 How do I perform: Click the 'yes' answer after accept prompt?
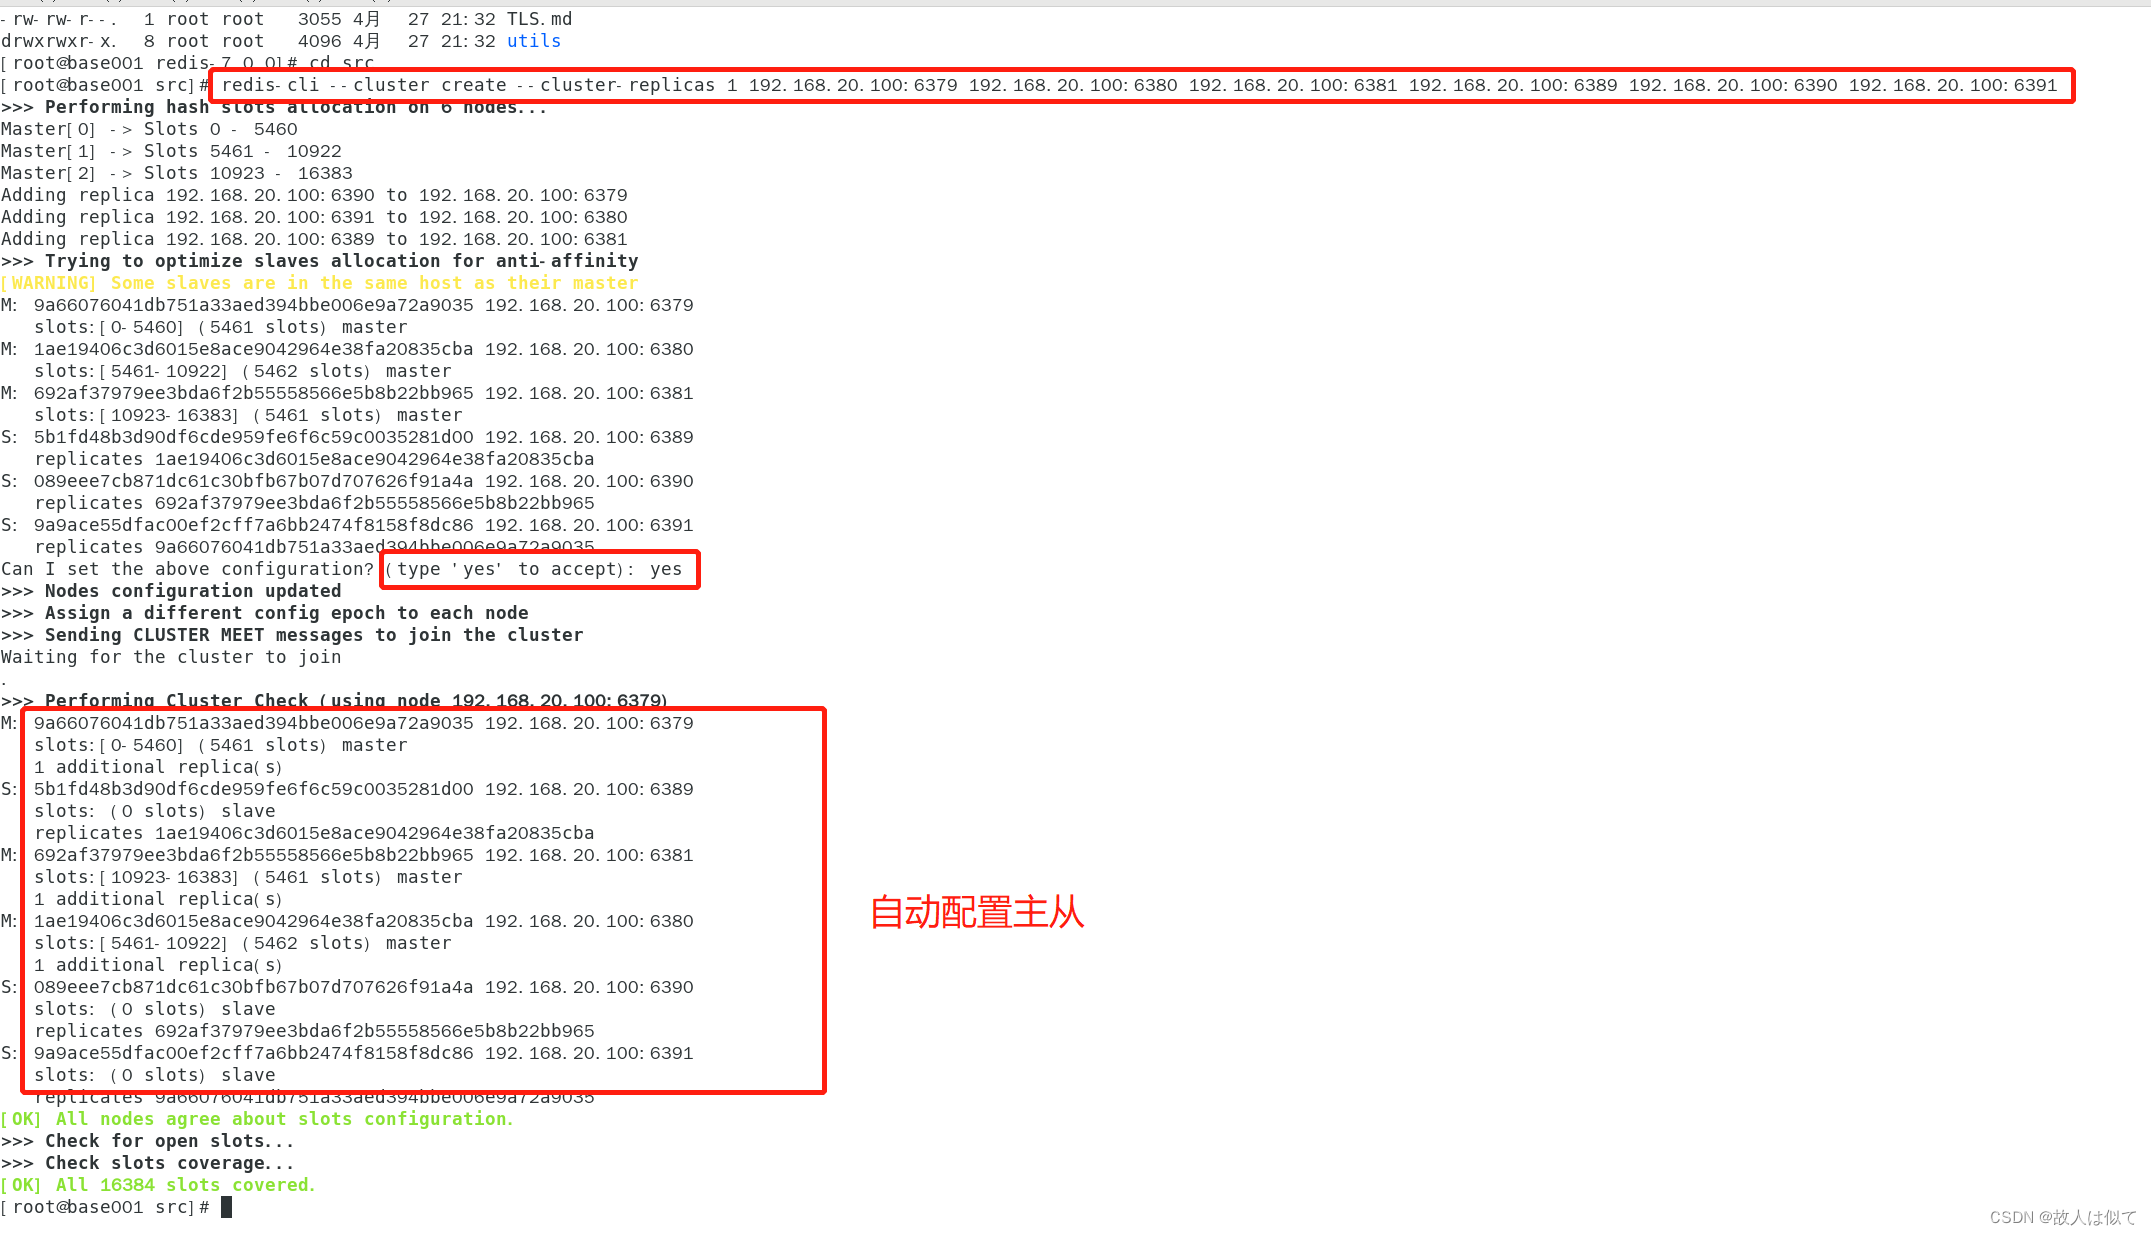[666, 569]
